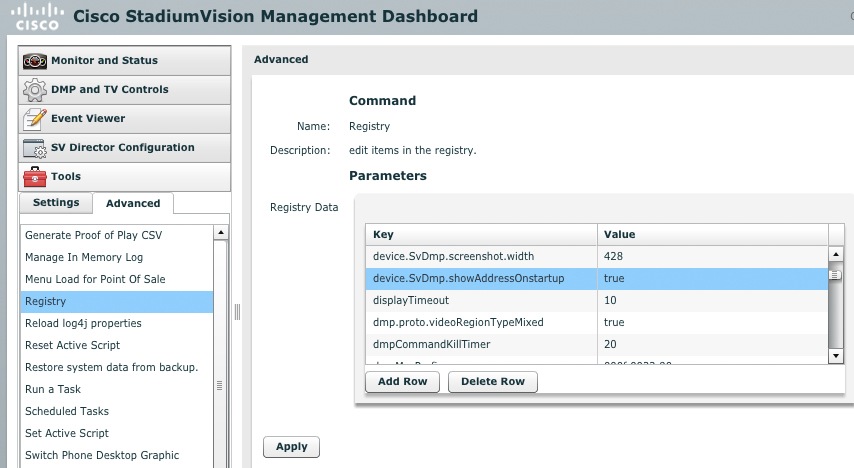The height and width of the screenshot is (468, 854).
Task: Select the Registry command in list
Action: tap(117, 301)
